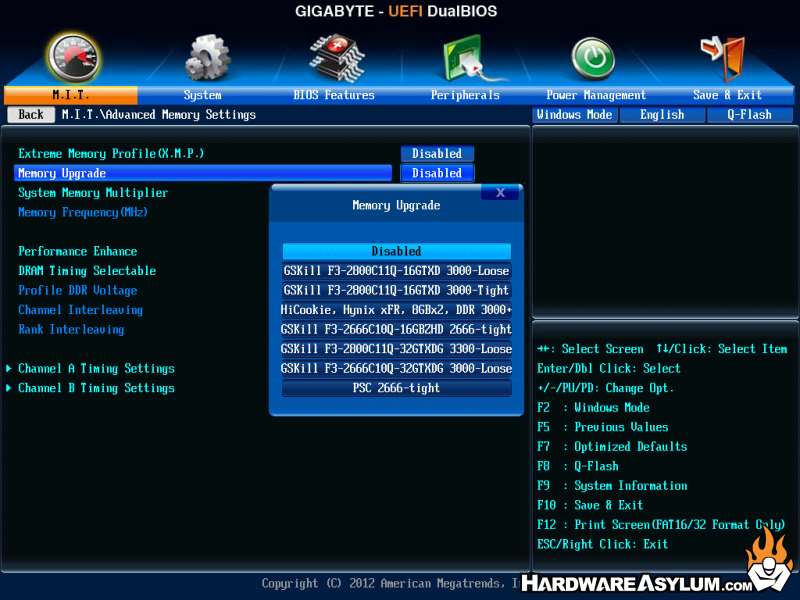800x600 pixels.
Task: Open the X.M.P. Disabled value dropdown
Action: 437,154
